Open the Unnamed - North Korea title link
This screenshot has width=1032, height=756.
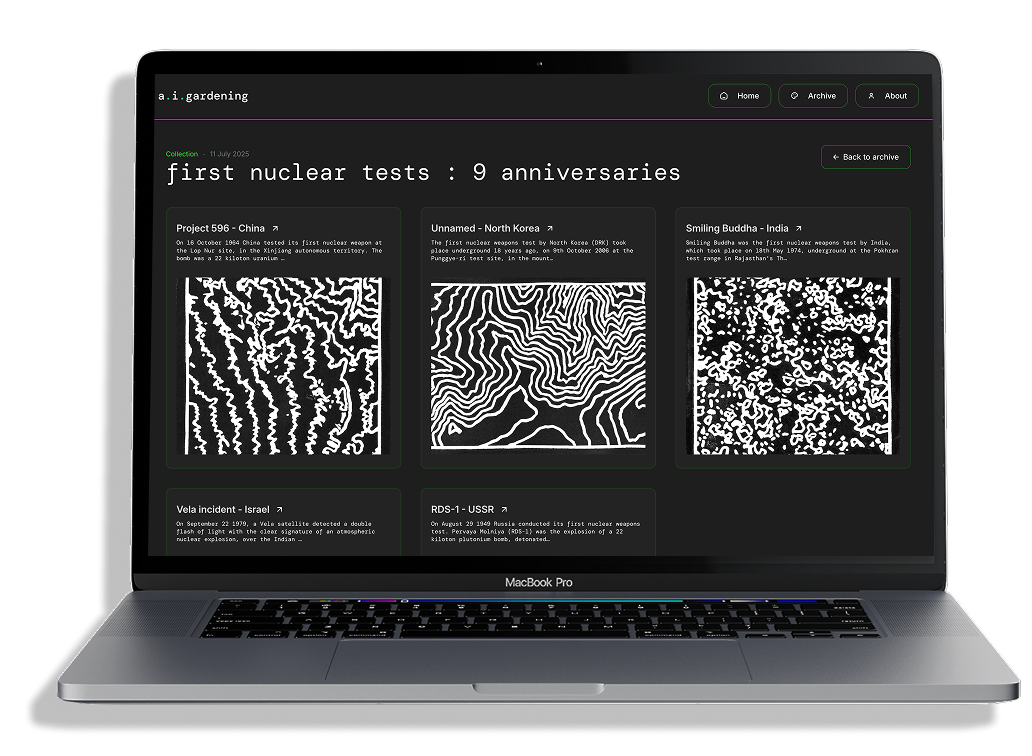(x=484, y=229)
